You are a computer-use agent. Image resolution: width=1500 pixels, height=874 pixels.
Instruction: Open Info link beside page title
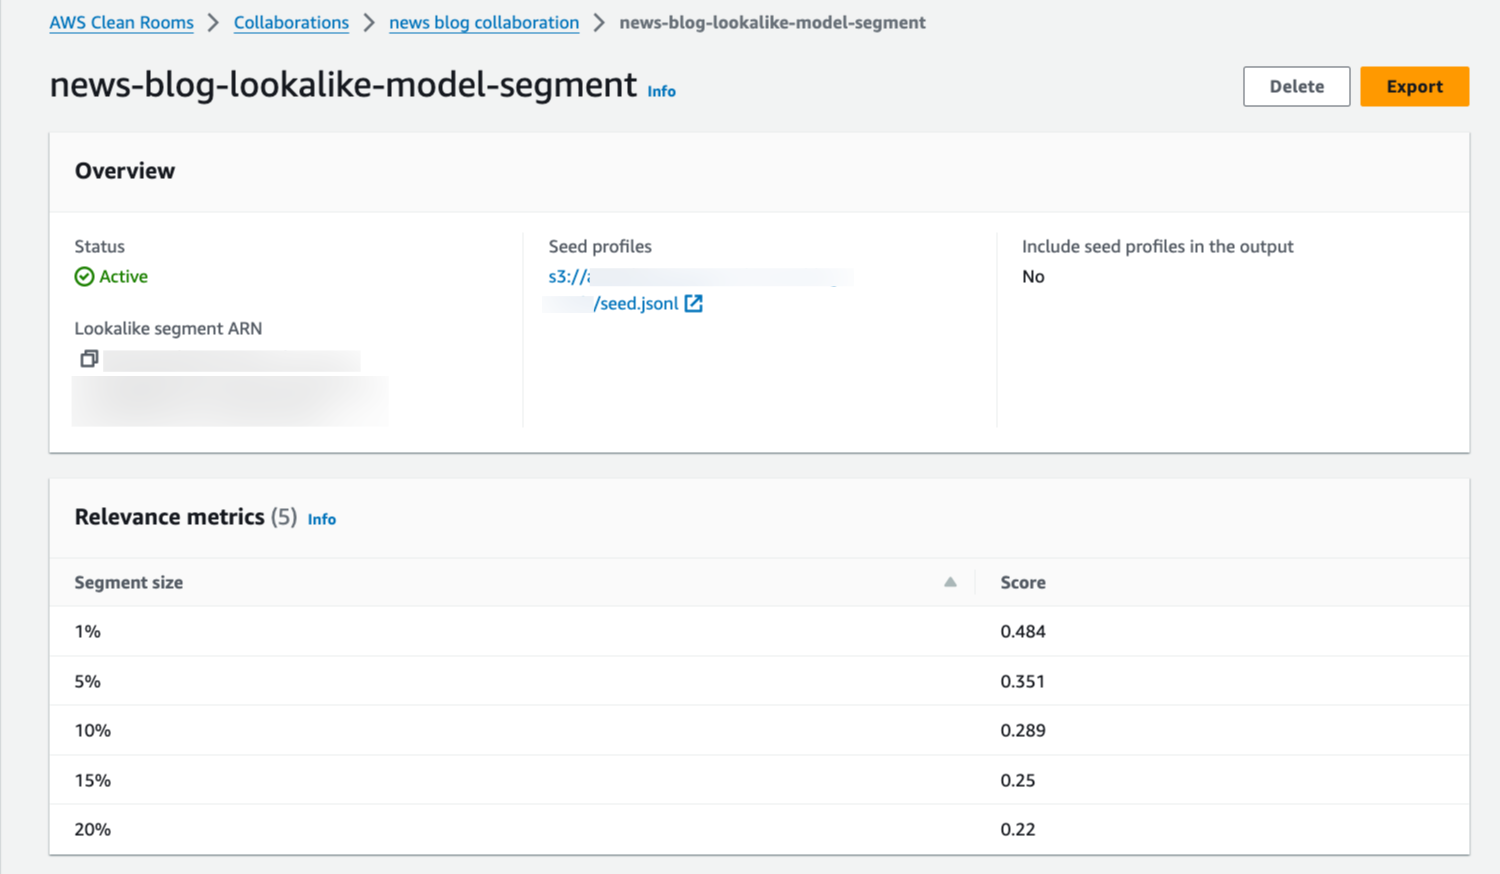tap(661, 91)
